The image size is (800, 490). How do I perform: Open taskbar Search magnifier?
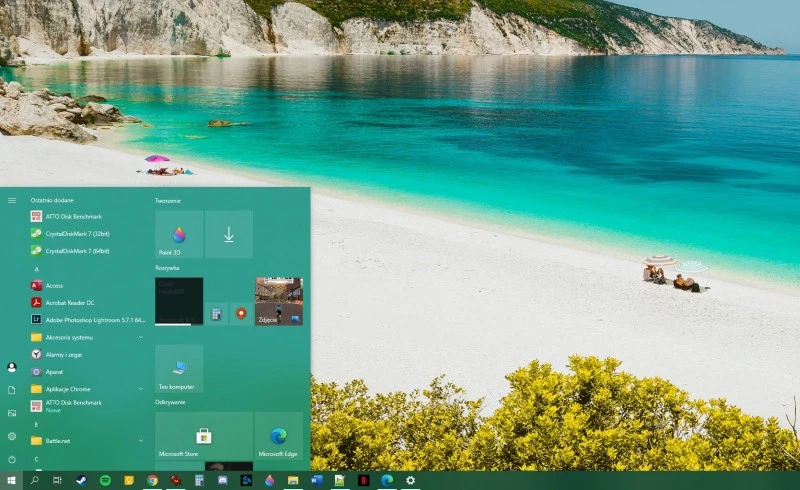click(35, 480)
